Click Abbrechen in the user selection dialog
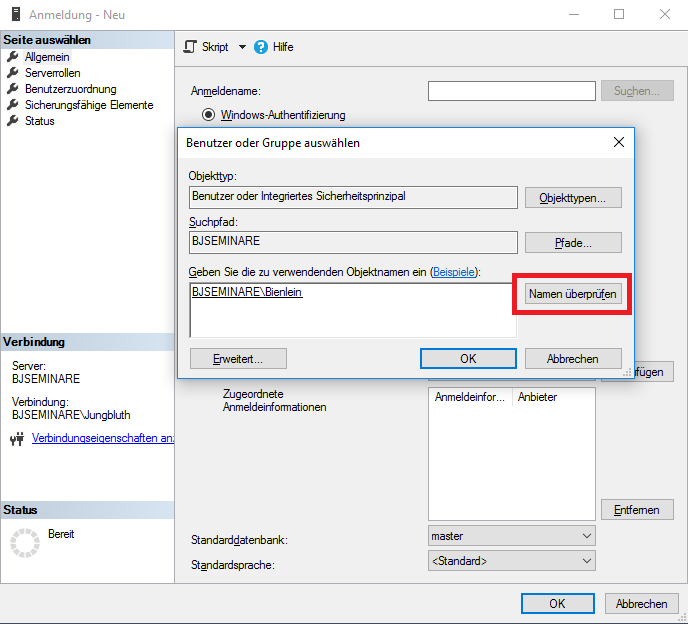The width and height of the screenshot is (688, 624). click(x=573, y=359)
